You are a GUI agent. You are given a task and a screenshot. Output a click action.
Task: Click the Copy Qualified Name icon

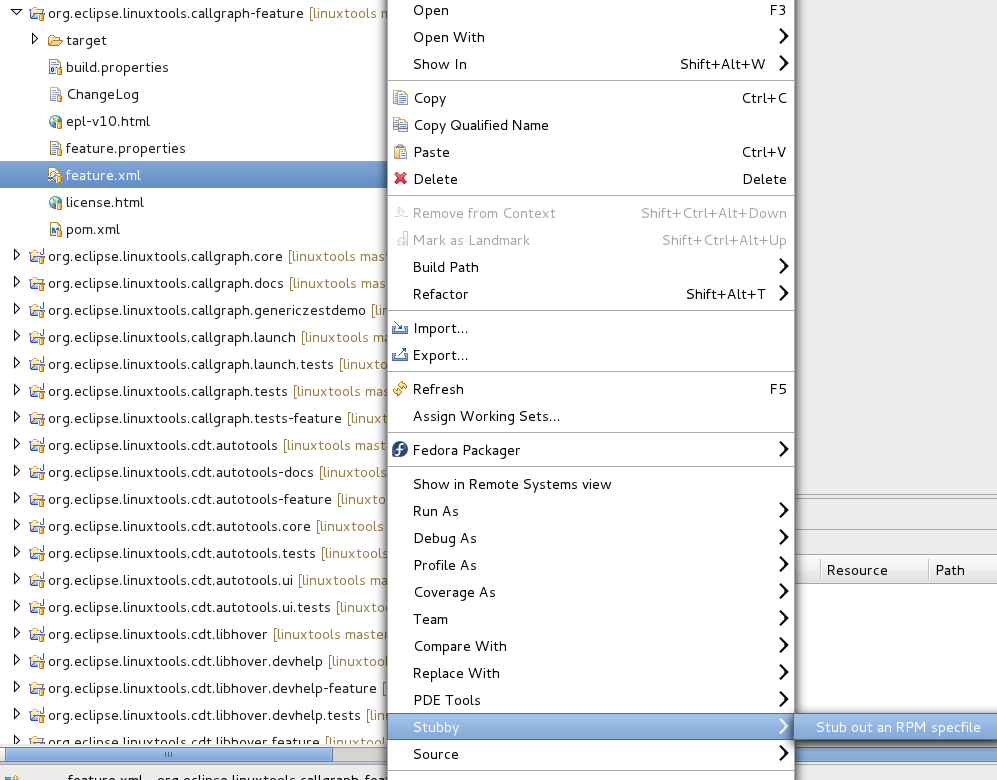click(x=400, y=125)
